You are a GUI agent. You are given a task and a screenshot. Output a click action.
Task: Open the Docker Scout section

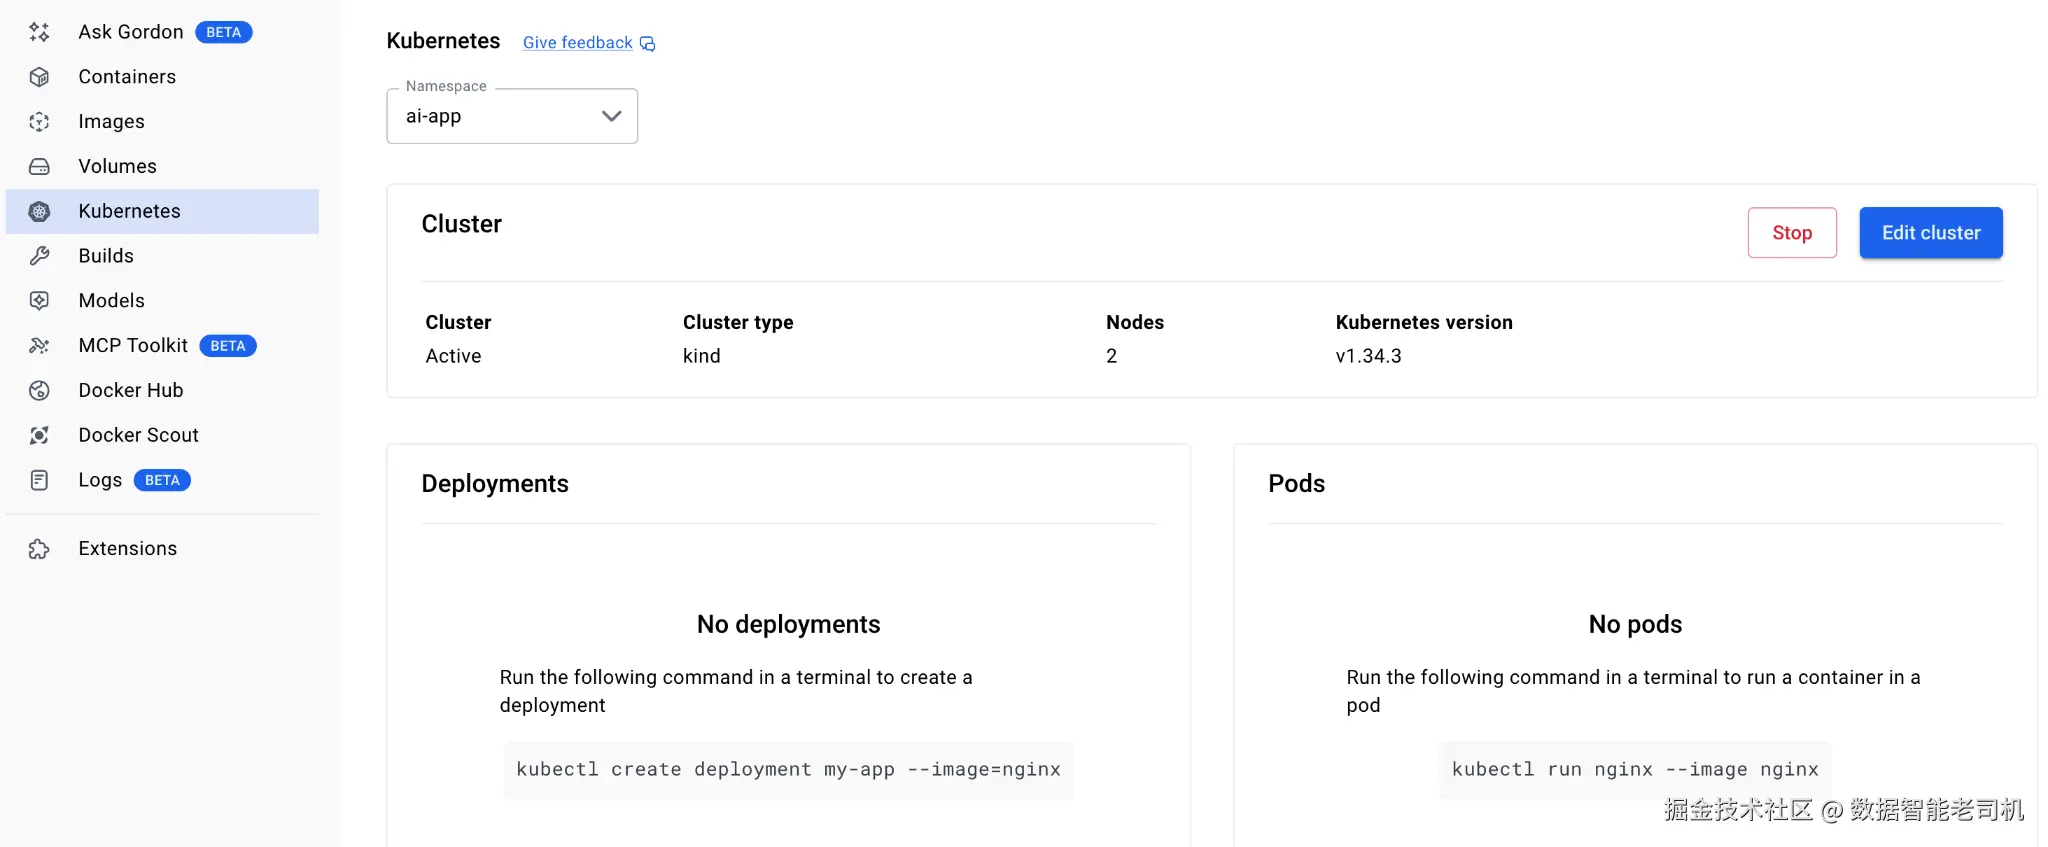coord(162,435)
